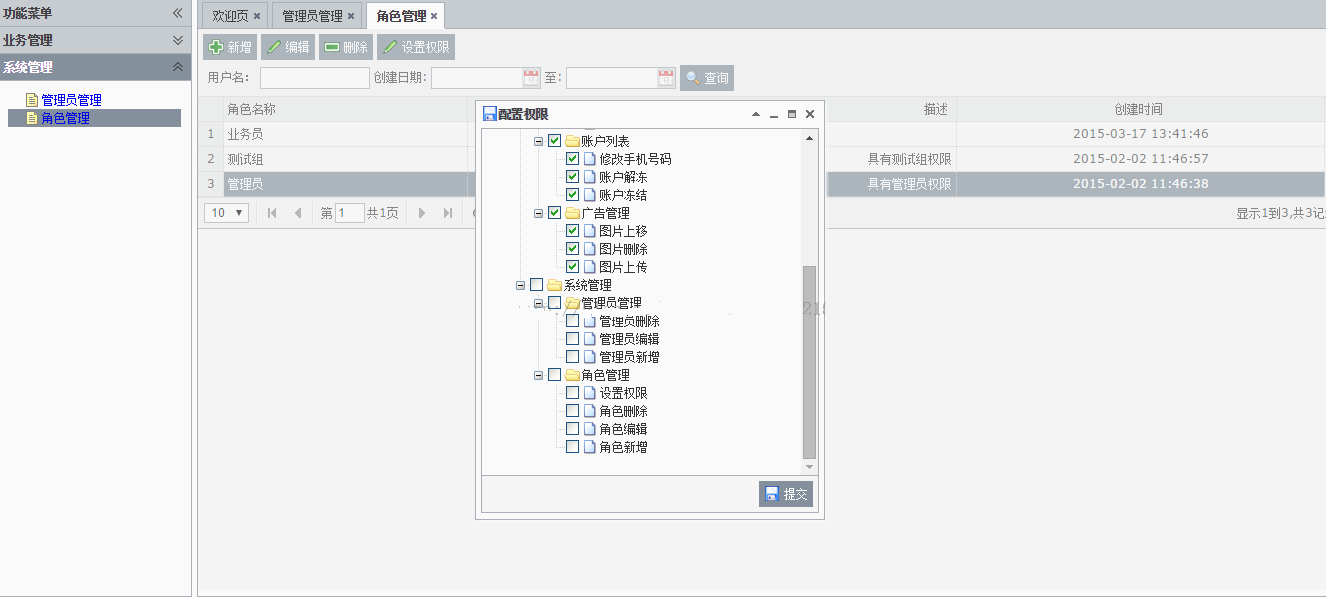
Task: Open the start date calendar picker
Action: 531,78
